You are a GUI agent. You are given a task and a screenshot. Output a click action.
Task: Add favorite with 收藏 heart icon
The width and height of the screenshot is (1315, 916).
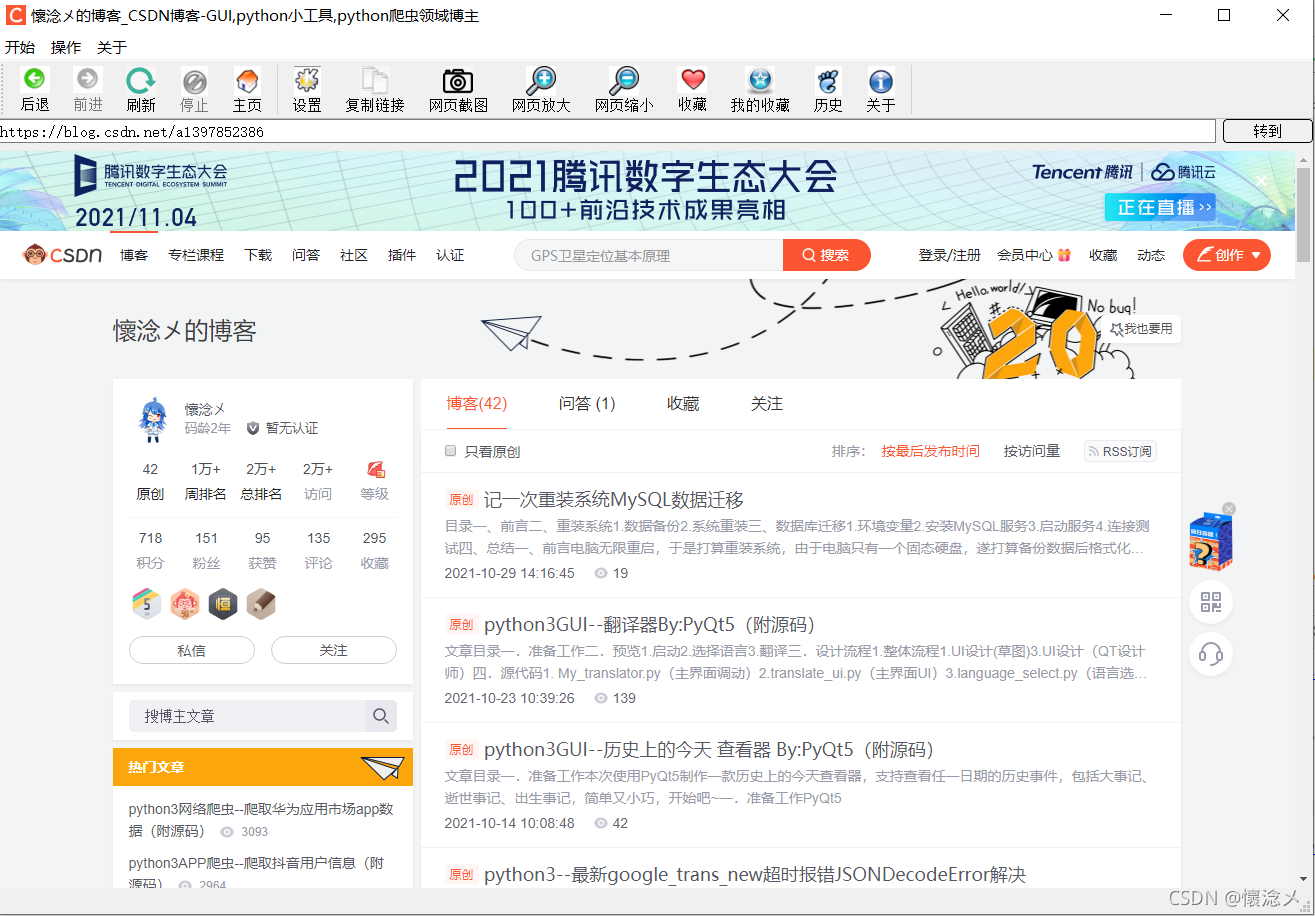tap(692, 80)
